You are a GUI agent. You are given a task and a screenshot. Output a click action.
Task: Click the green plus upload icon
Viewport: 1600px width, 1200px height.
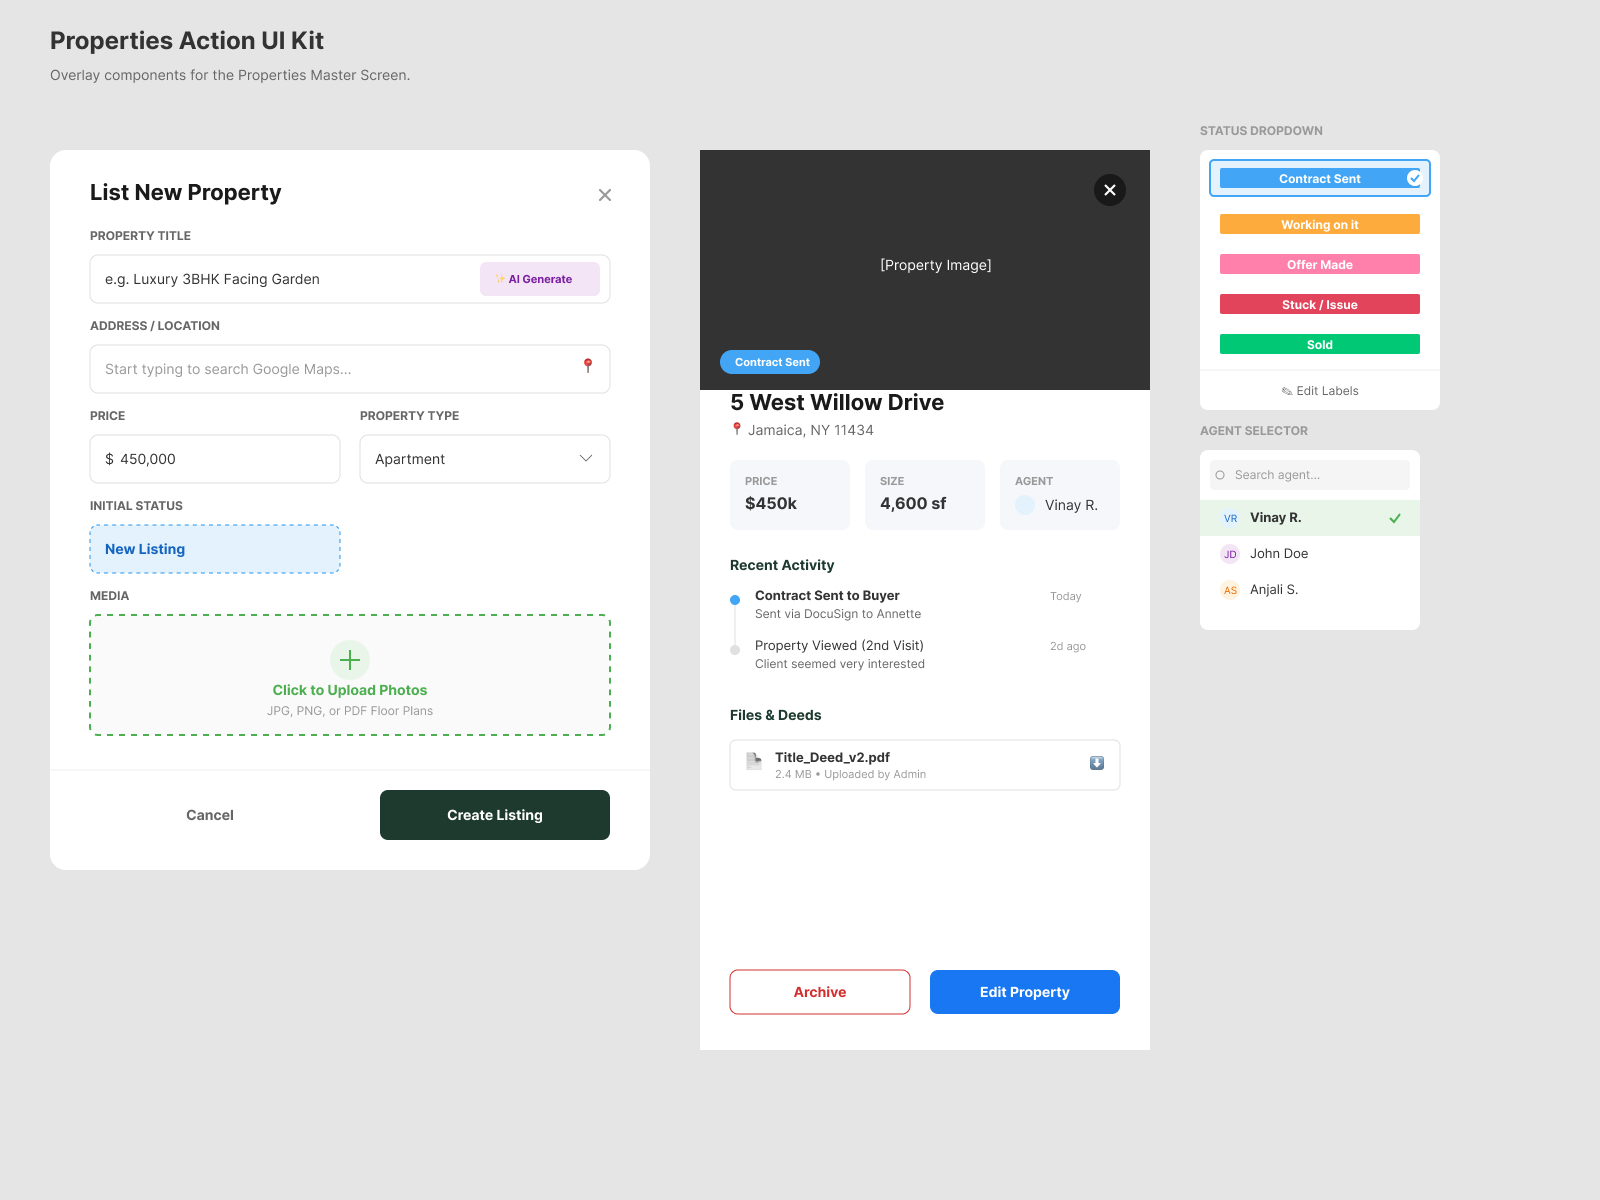tap(350, 660)
